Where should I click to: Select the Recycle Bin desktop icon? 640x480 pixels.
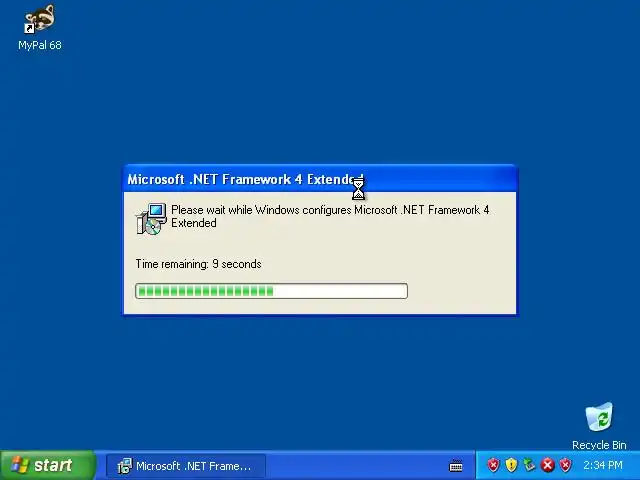[599, 426]
